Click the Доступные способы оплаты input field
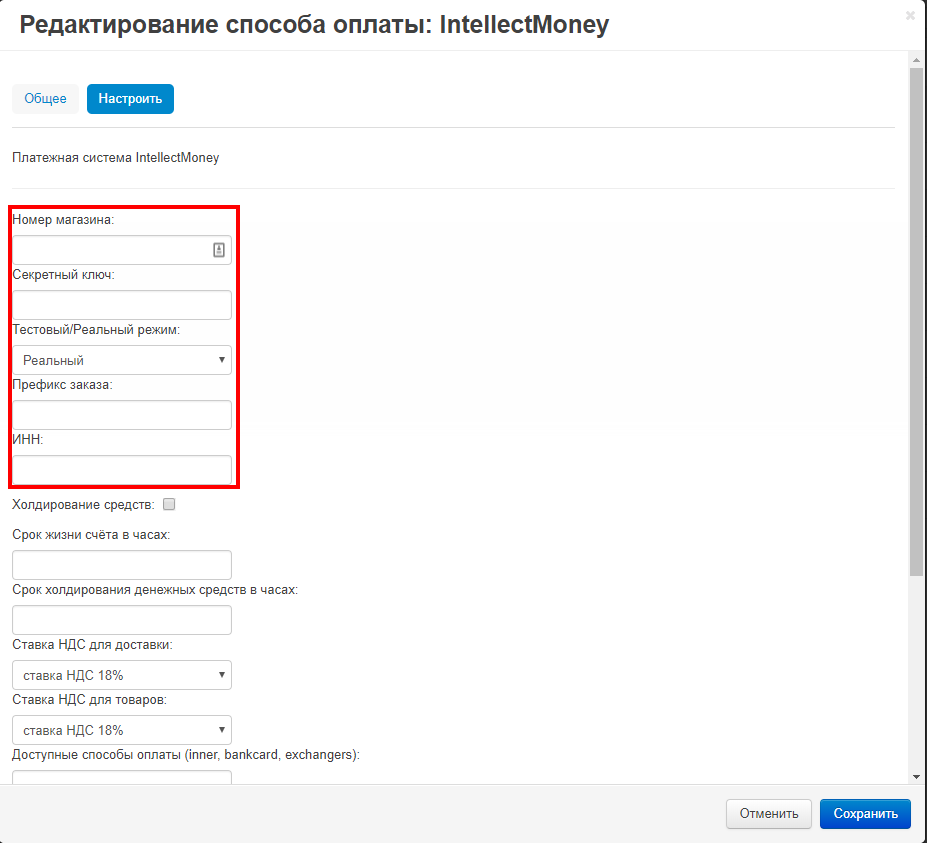Screen dimensions: 927x843 122,777
